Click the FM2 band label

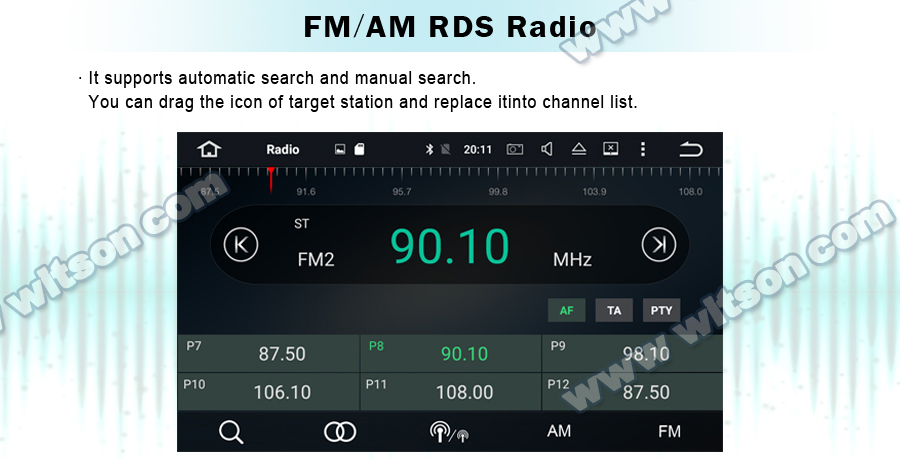316,260
